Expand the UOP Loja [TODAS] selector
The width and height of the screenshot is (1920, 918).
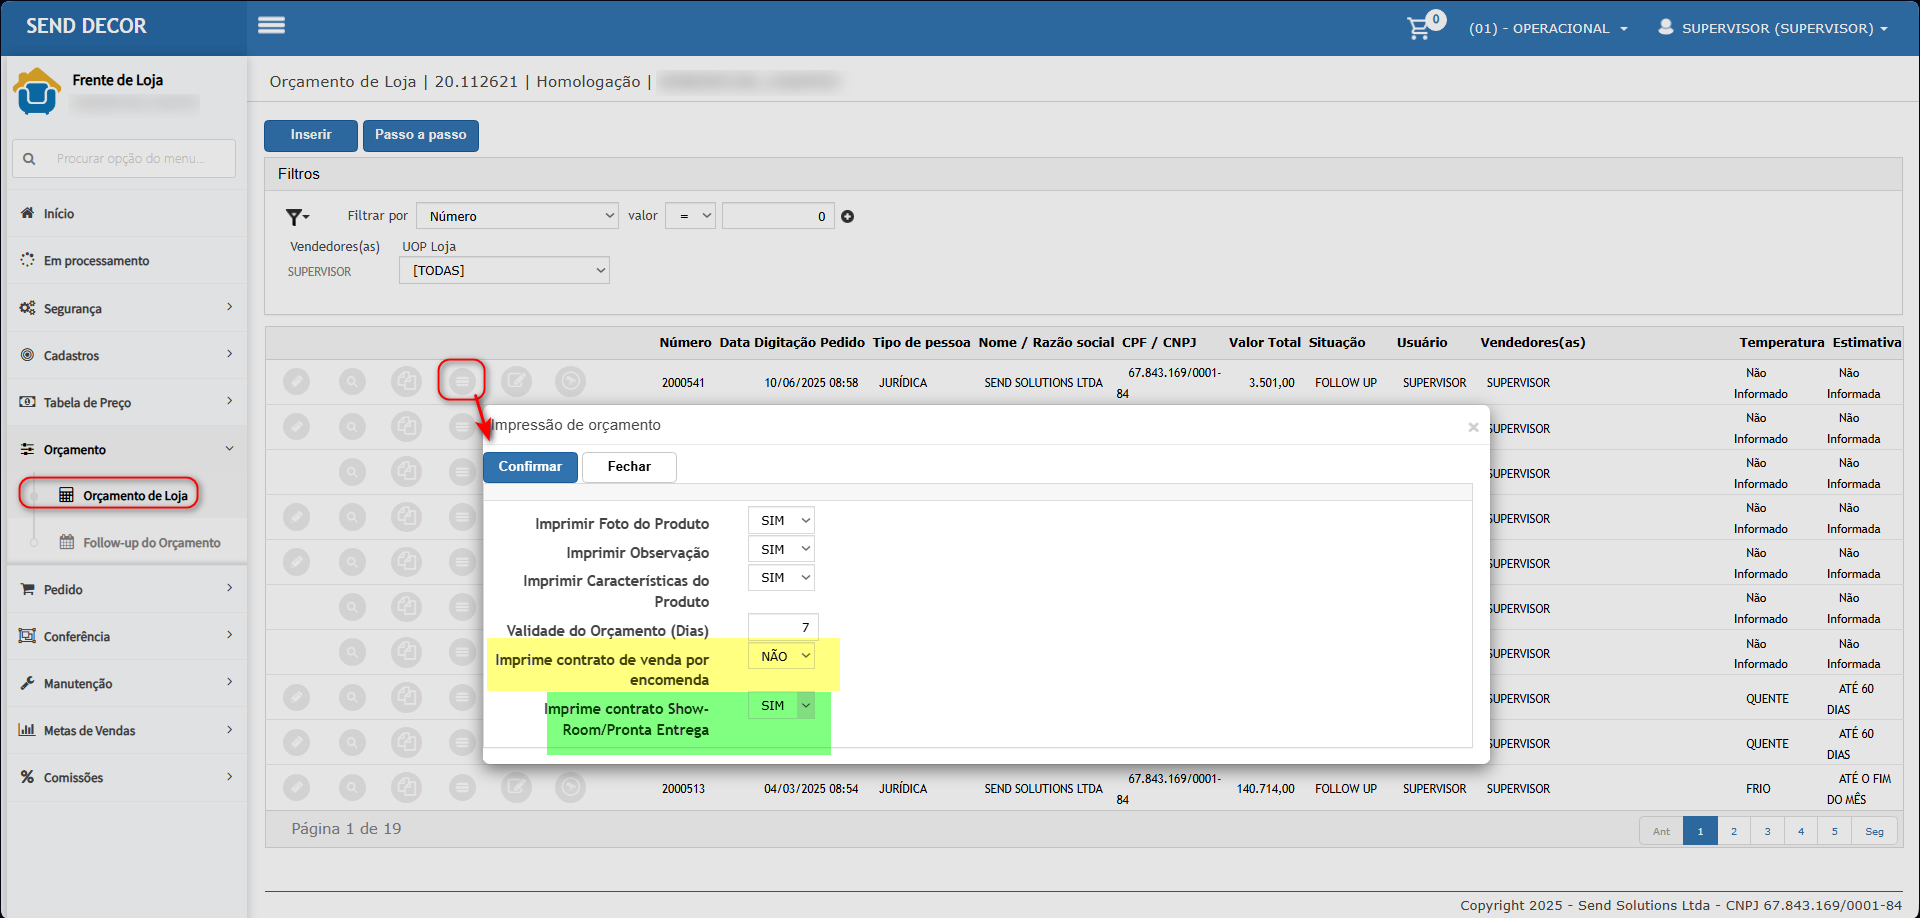504,270
